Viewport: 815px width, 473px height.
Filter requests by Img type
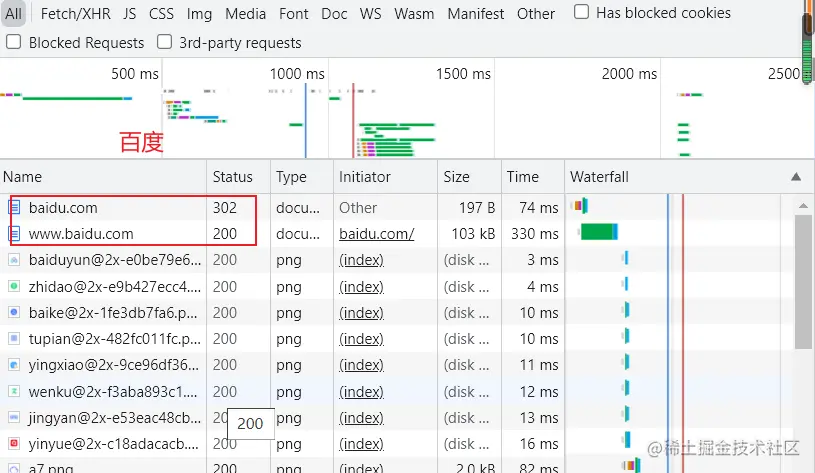pyautogui.click(x=199, y=14)
